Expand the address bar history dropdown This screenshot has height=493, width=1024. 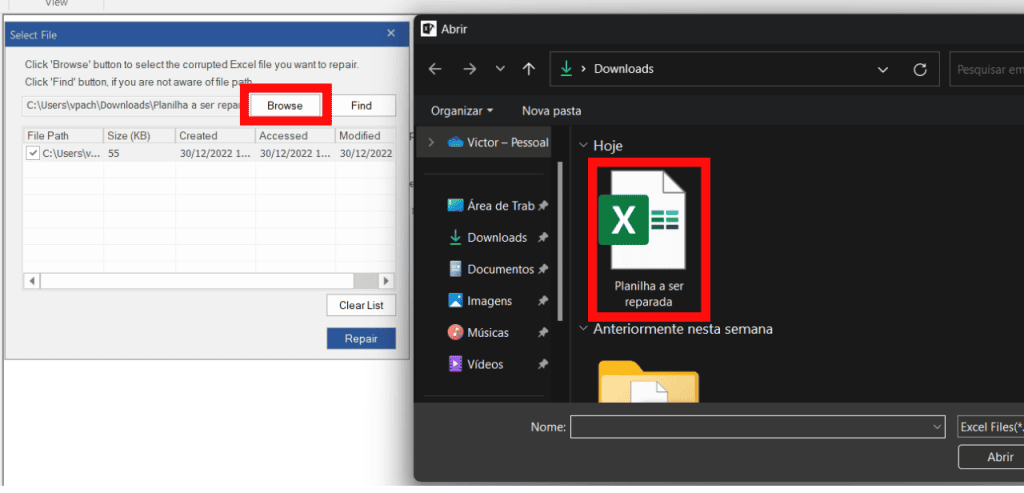[x=883, y=69]
